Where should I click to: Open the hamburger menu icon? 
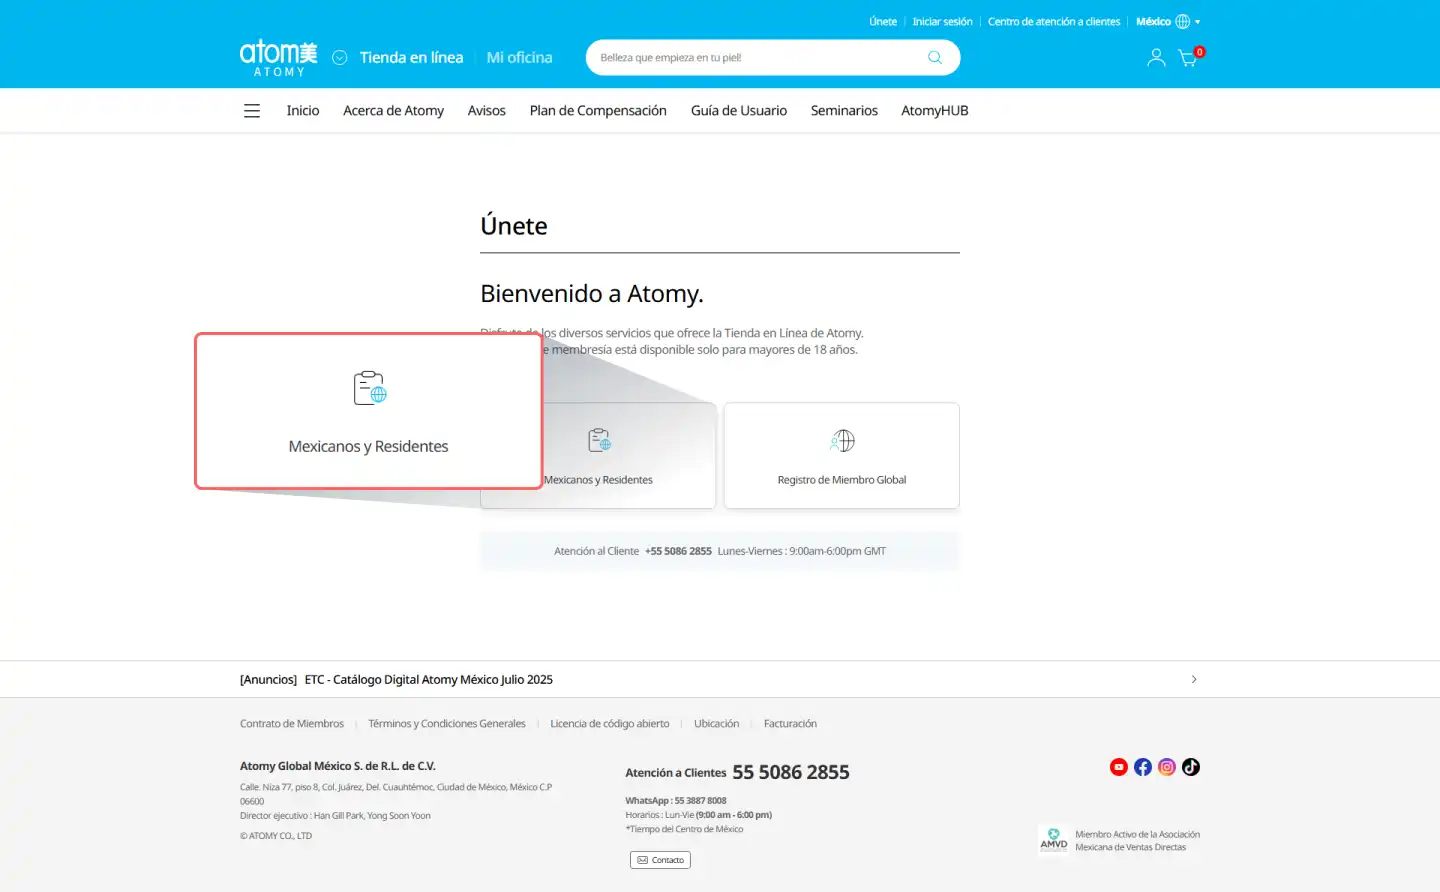(x=252, y=111)
